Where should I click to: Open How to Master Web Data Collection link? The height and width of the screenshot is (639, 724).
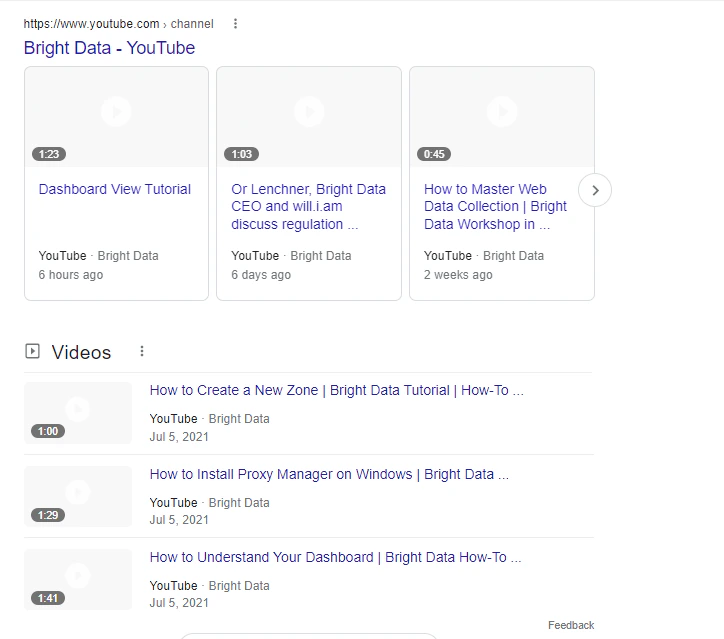495,207
